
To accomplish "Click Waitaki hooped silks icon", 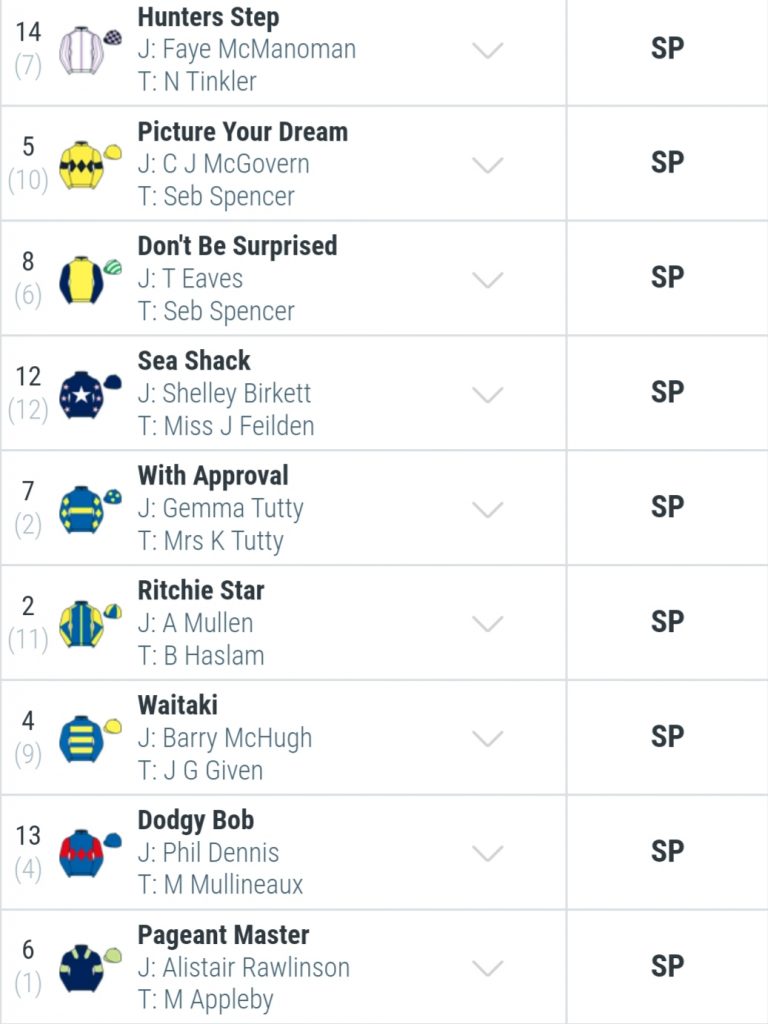I will click(x=89, y=739).
